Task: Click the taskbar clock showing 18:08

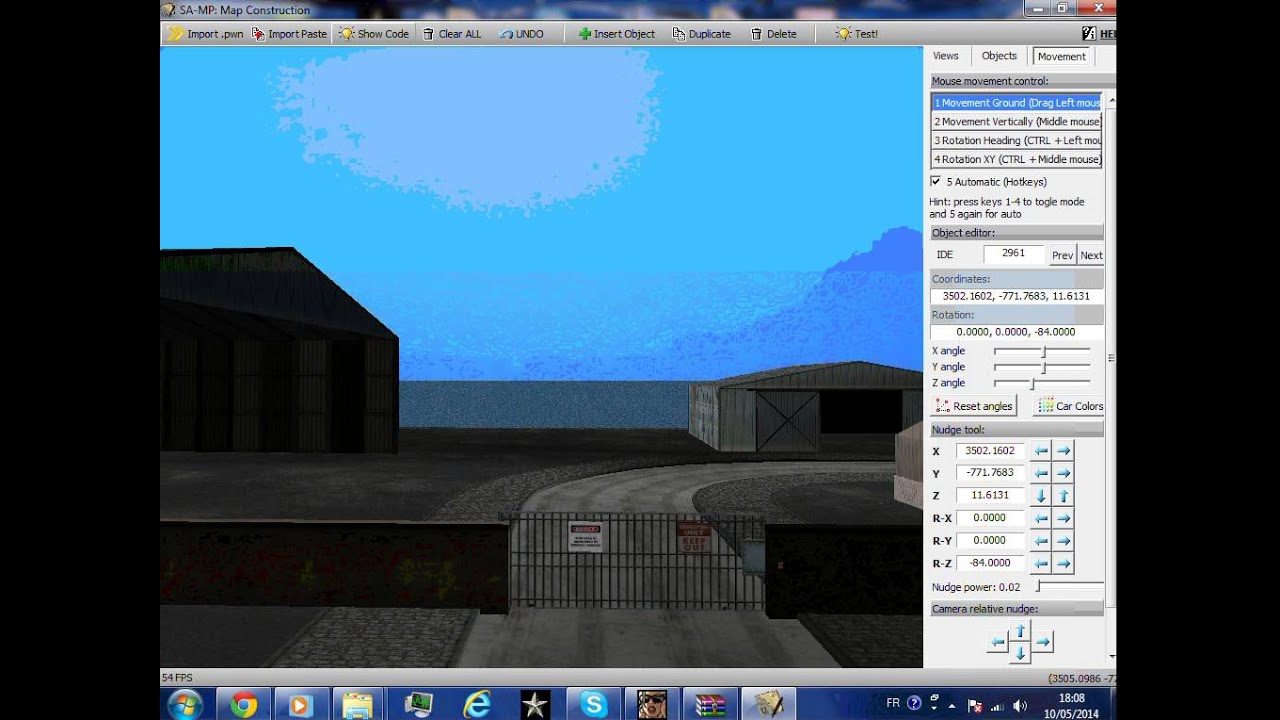Action: pos(1071,704)
